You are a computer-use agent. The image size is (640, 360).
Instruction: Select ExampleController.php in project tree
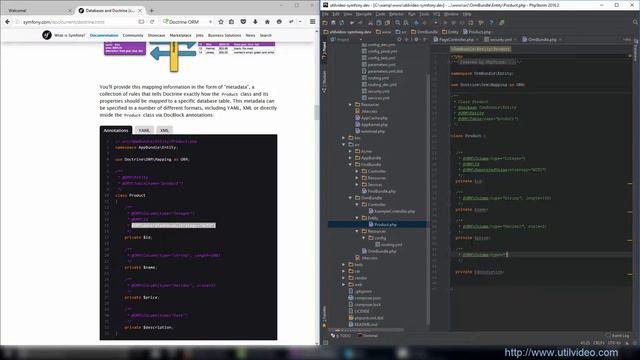(392, 211)
